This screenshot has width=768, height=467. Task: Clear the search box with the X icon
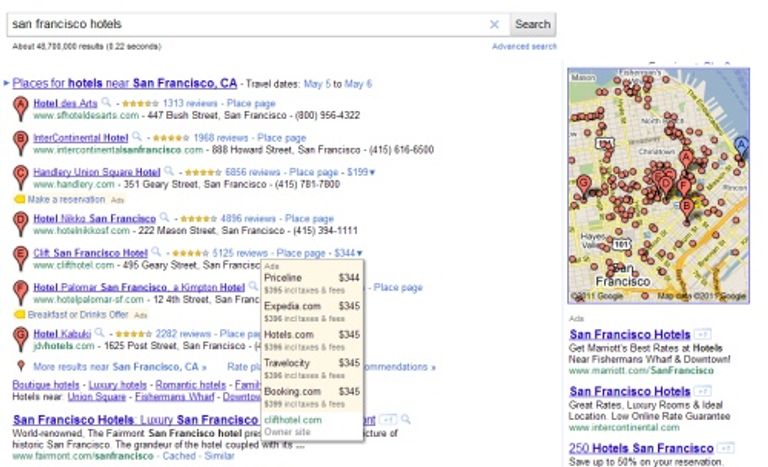click(x=494, y=24)
